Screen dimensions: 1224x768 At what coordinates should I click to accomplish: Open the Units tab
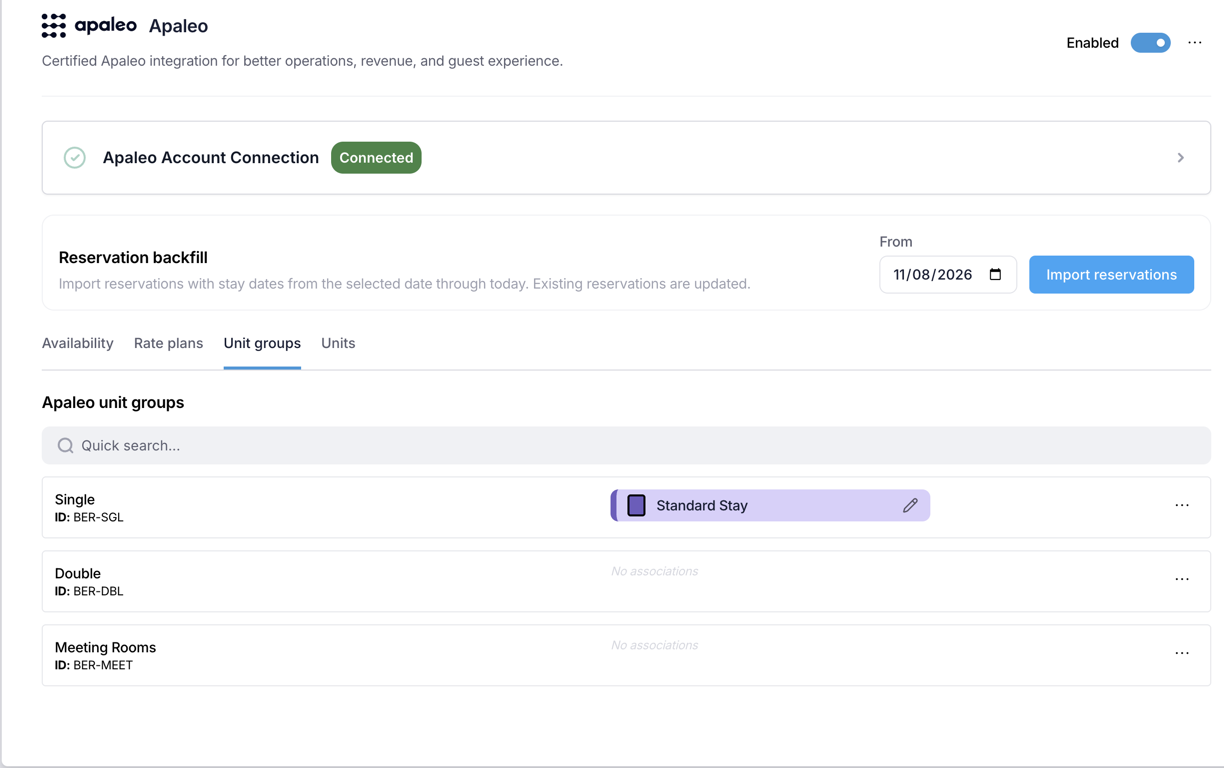[338, 343]
